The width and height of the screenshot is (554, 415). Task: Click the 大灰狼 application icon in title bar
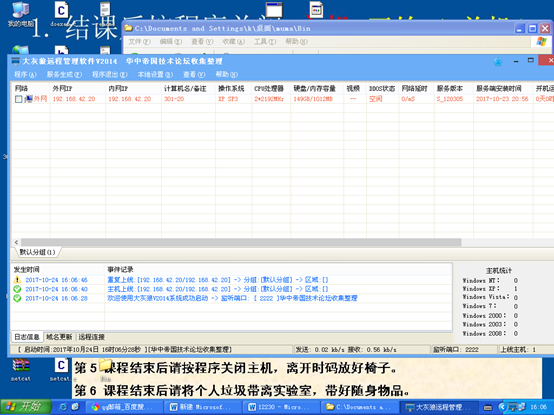pyautogui.click(x=16, y=61)
